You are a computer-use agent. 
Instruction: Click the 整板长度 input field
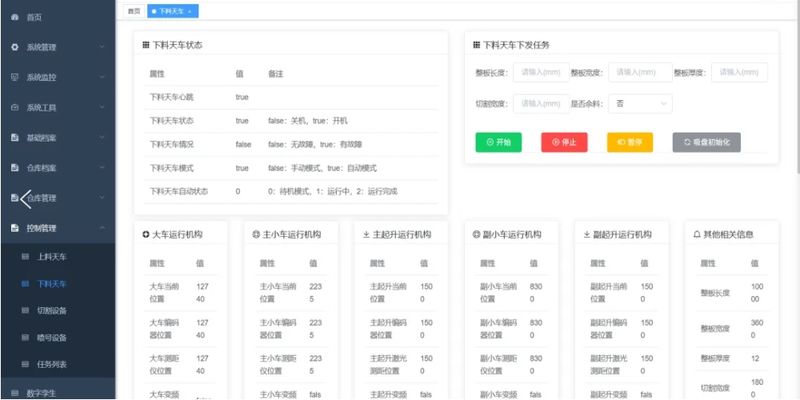pos(541,72)
